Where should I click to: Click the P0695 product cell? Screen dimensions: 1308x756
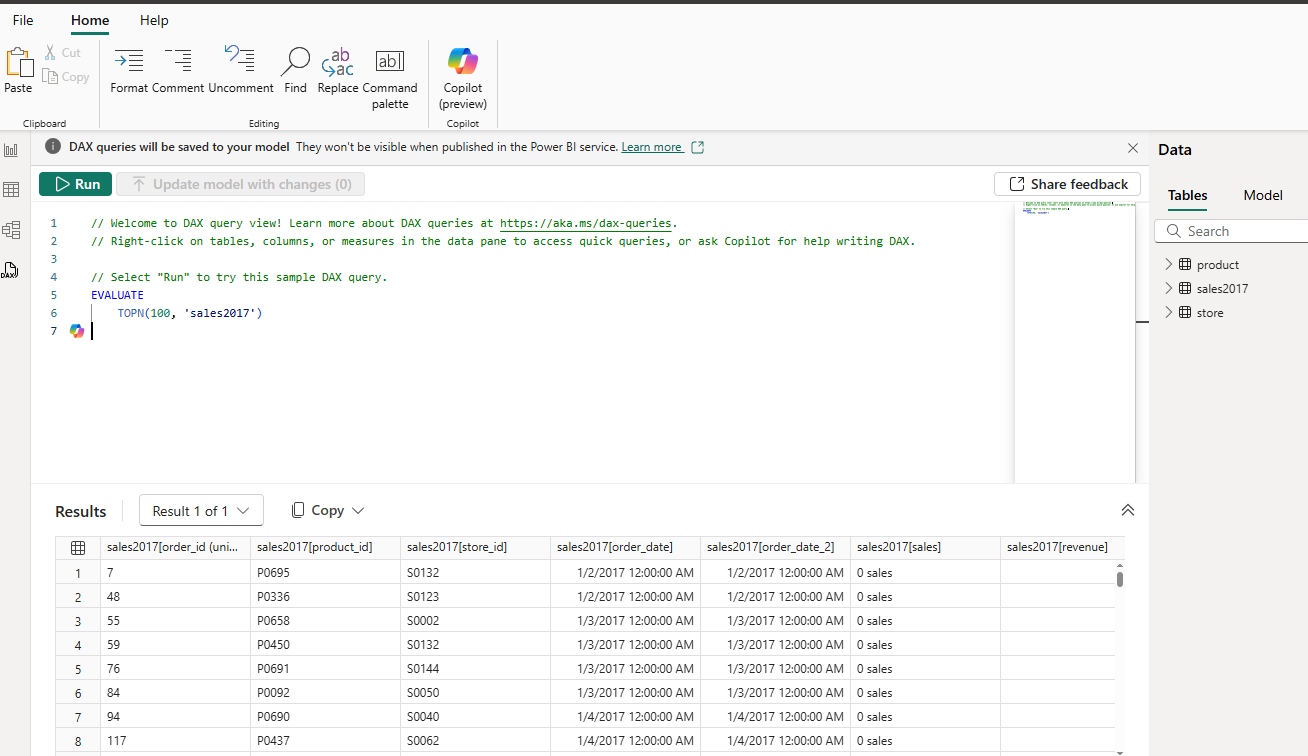pos(325,573)
